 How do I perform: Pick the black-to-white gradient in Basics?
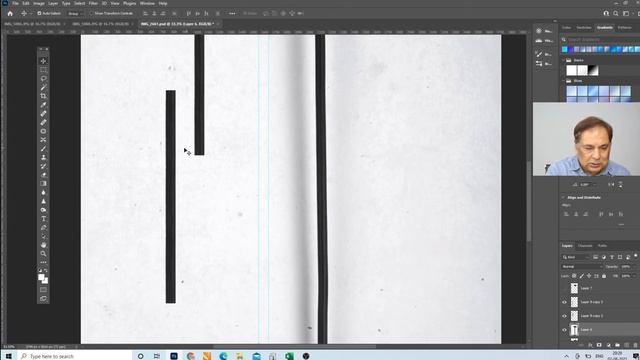593,70
